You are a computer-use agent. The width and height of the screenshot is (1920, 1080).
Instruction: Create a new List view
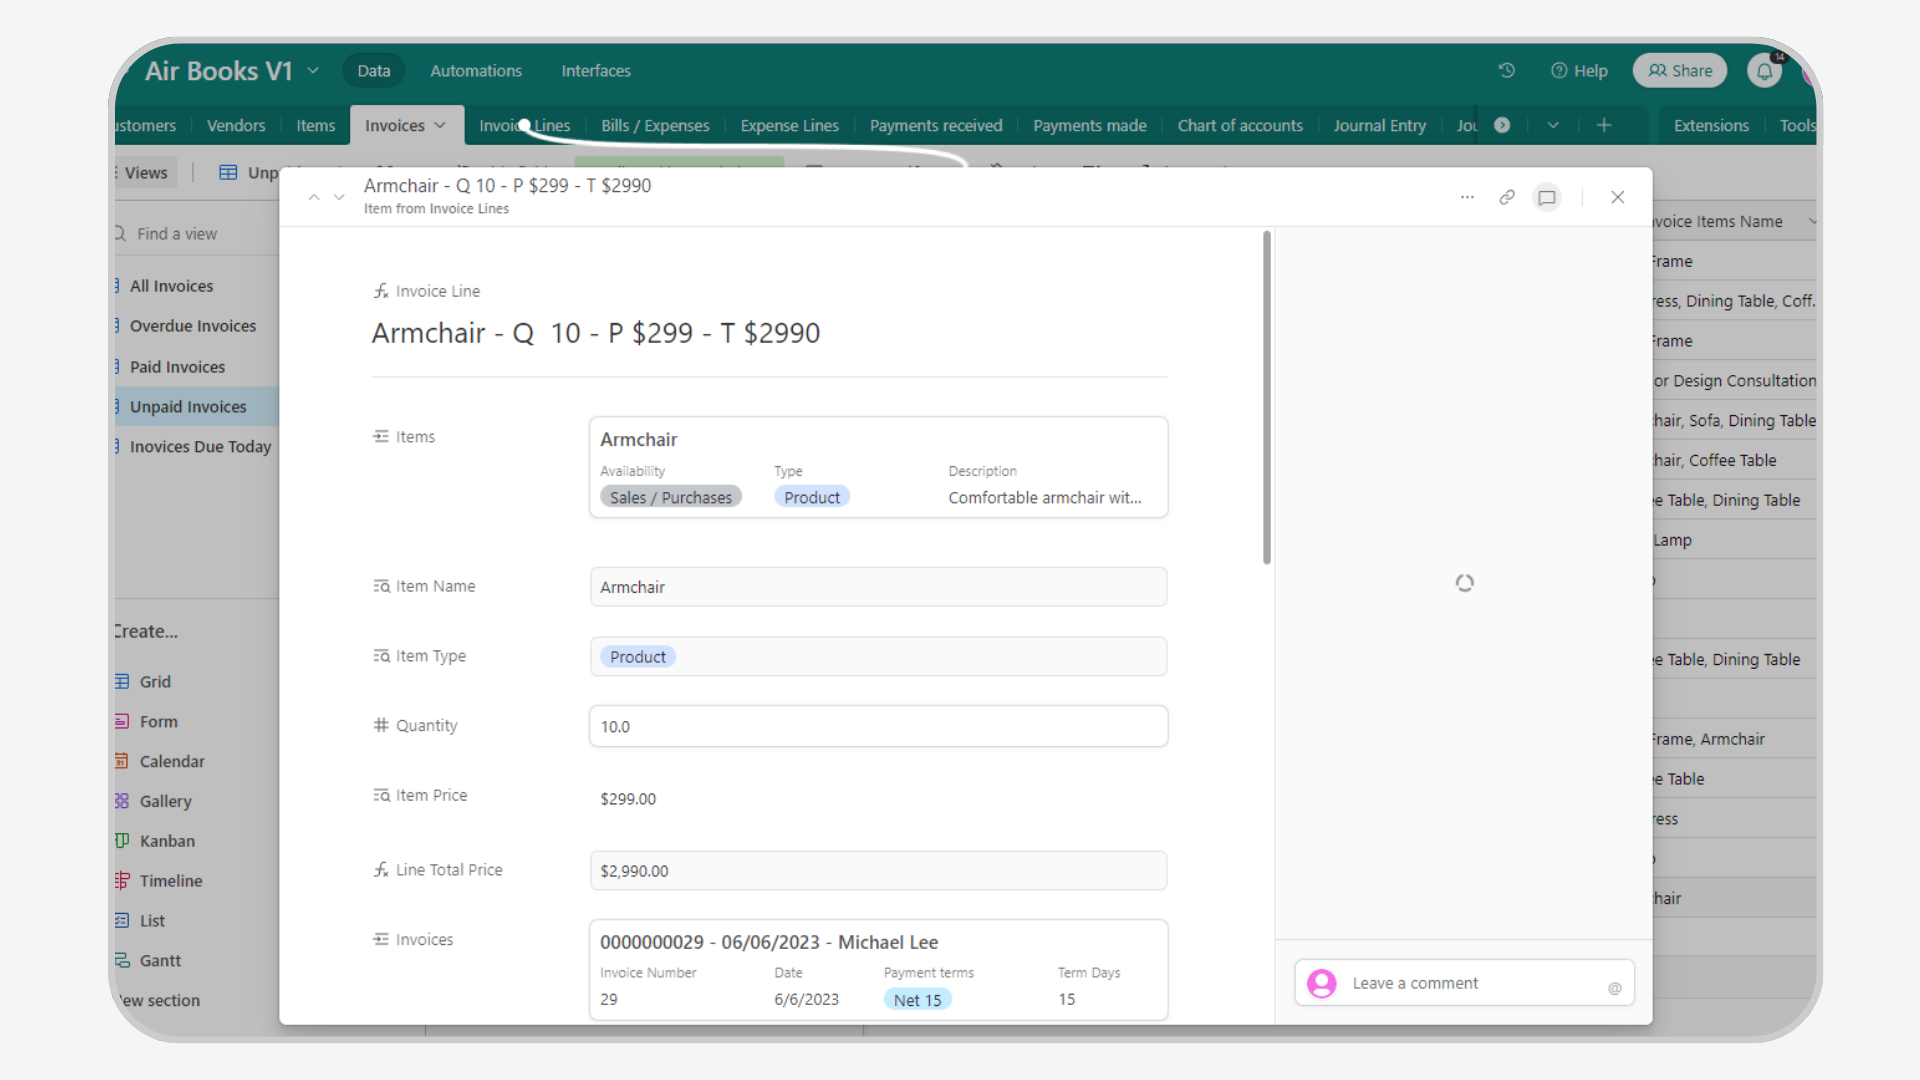pyautogui.click(x=152, y=921)
